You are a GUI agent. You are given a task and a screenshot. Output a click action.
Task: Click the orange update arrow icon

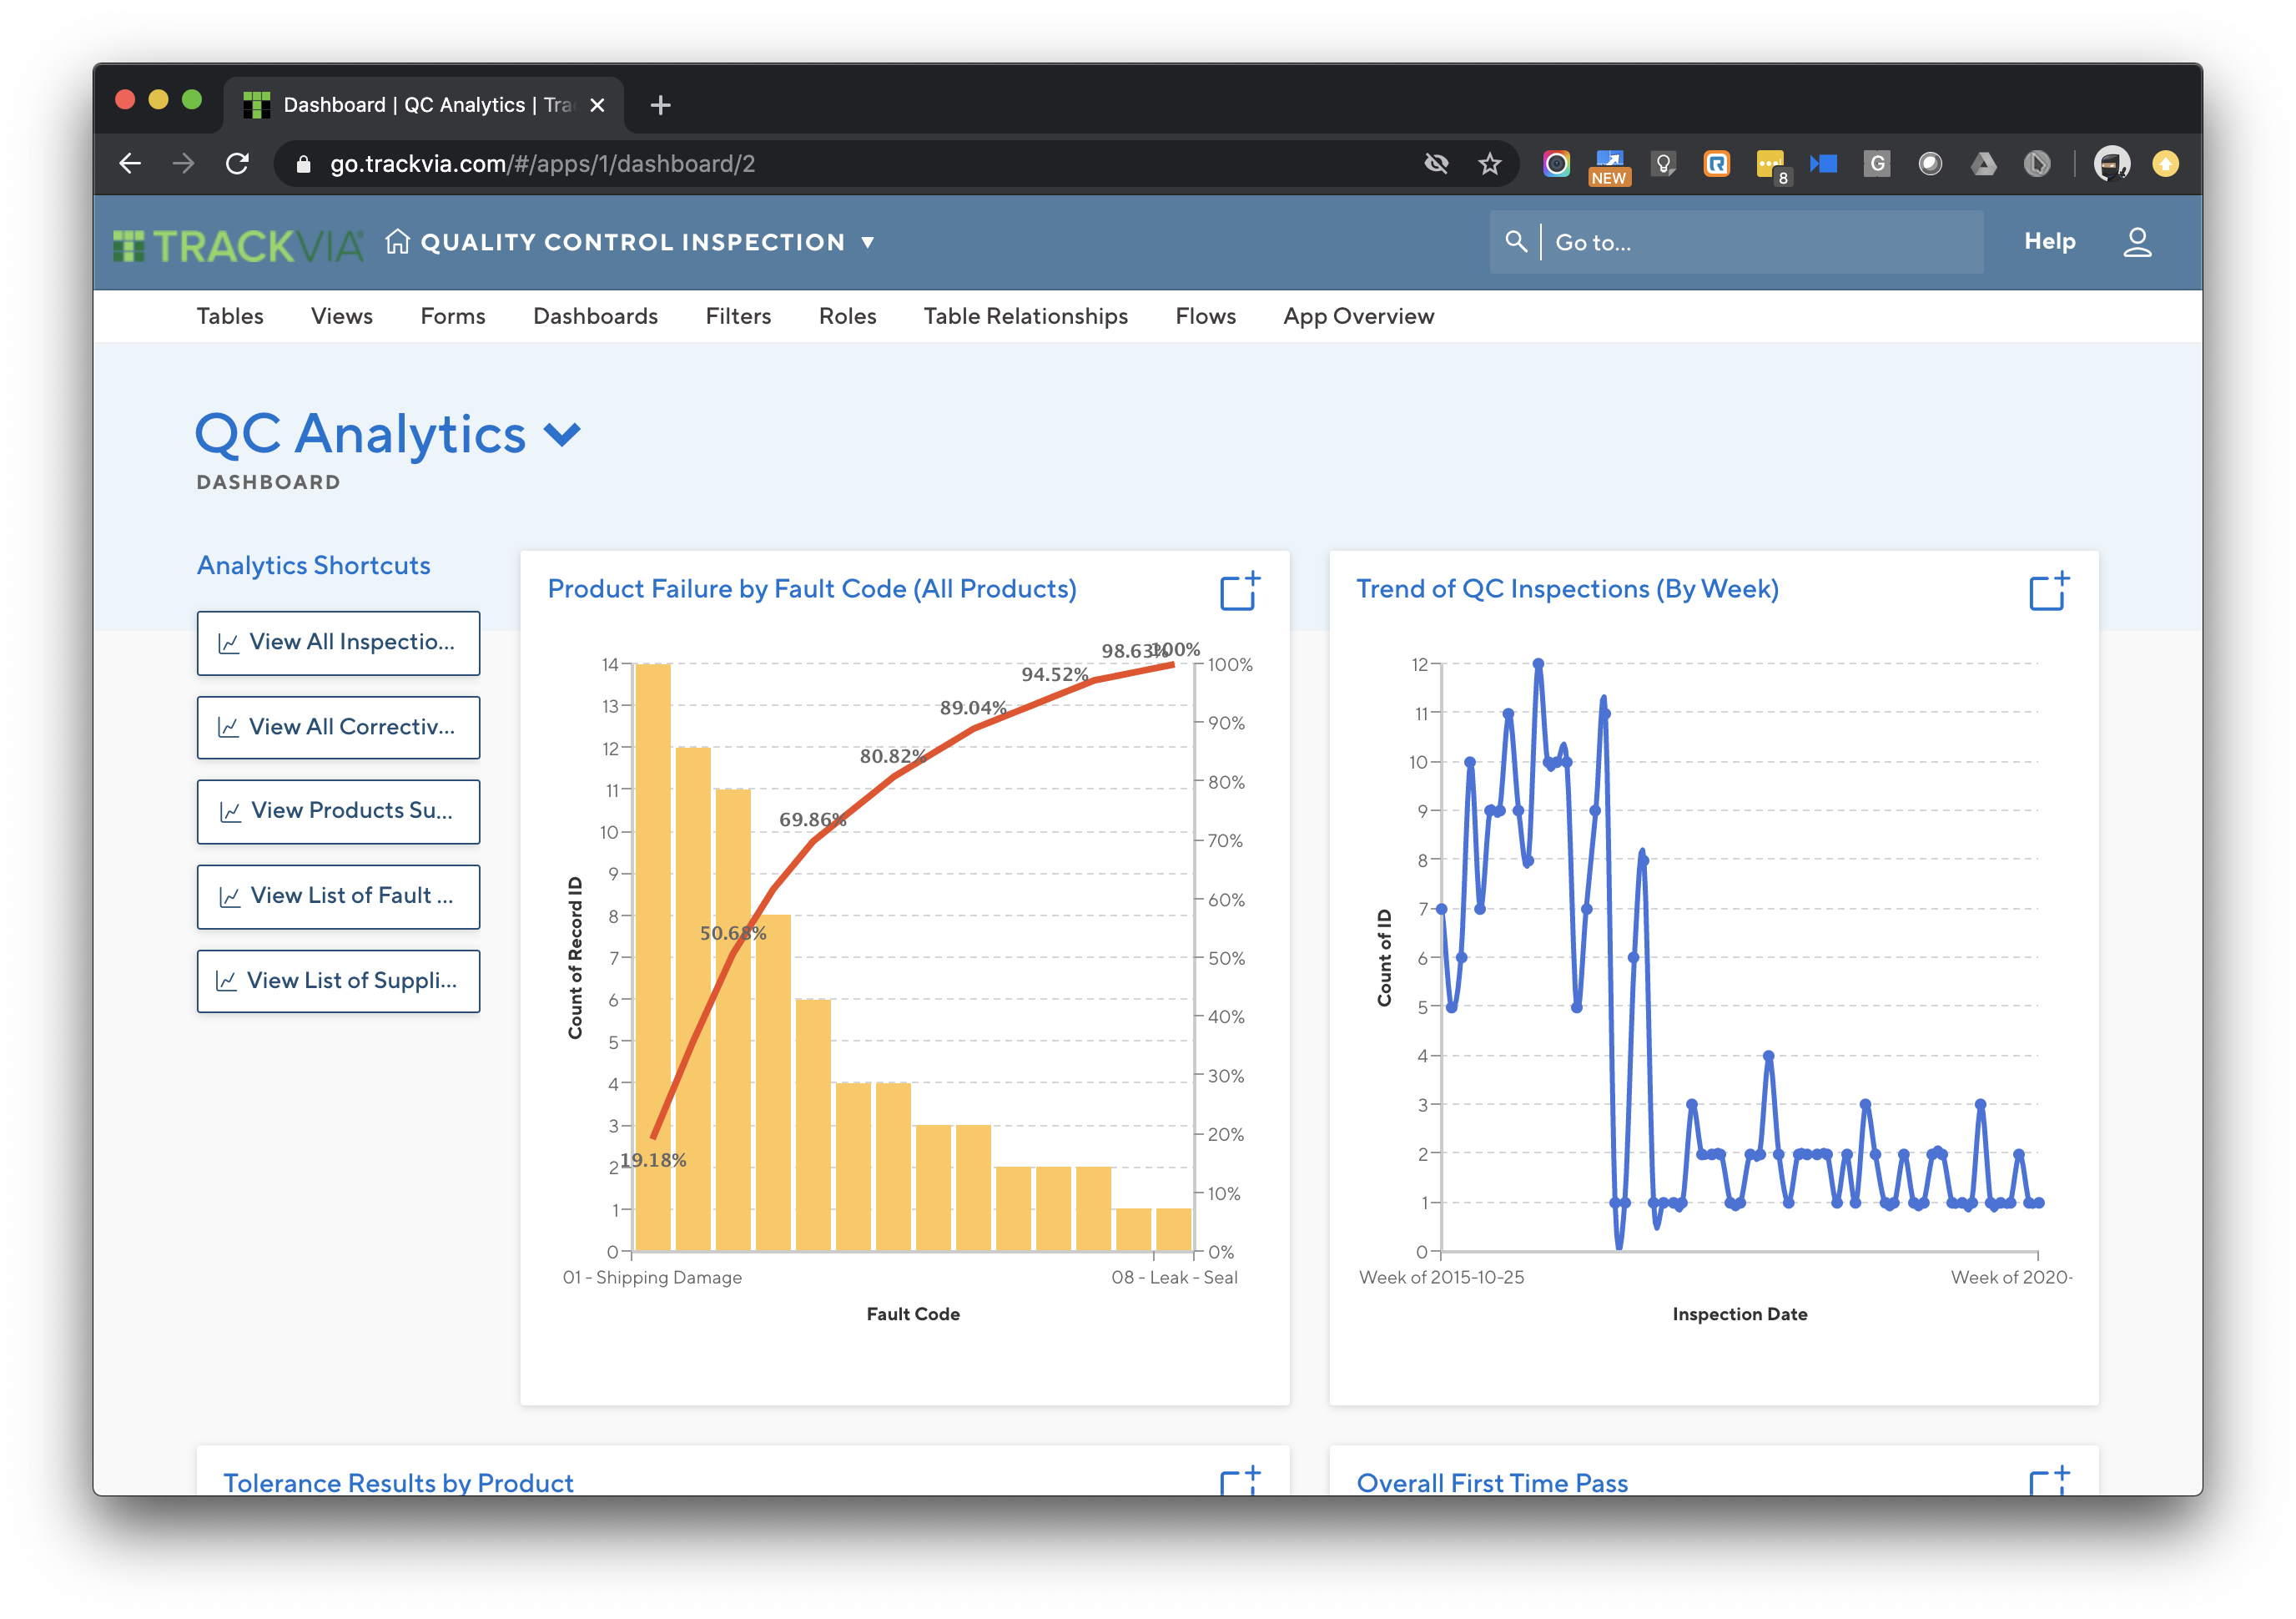2165,163
